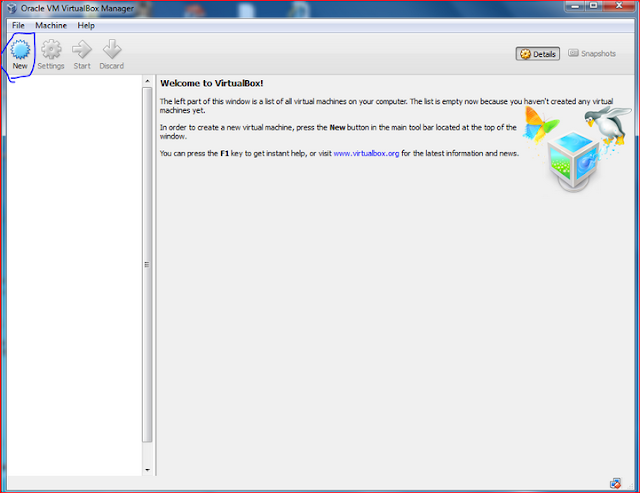Click the VirtualBox cube logo image

575,161
